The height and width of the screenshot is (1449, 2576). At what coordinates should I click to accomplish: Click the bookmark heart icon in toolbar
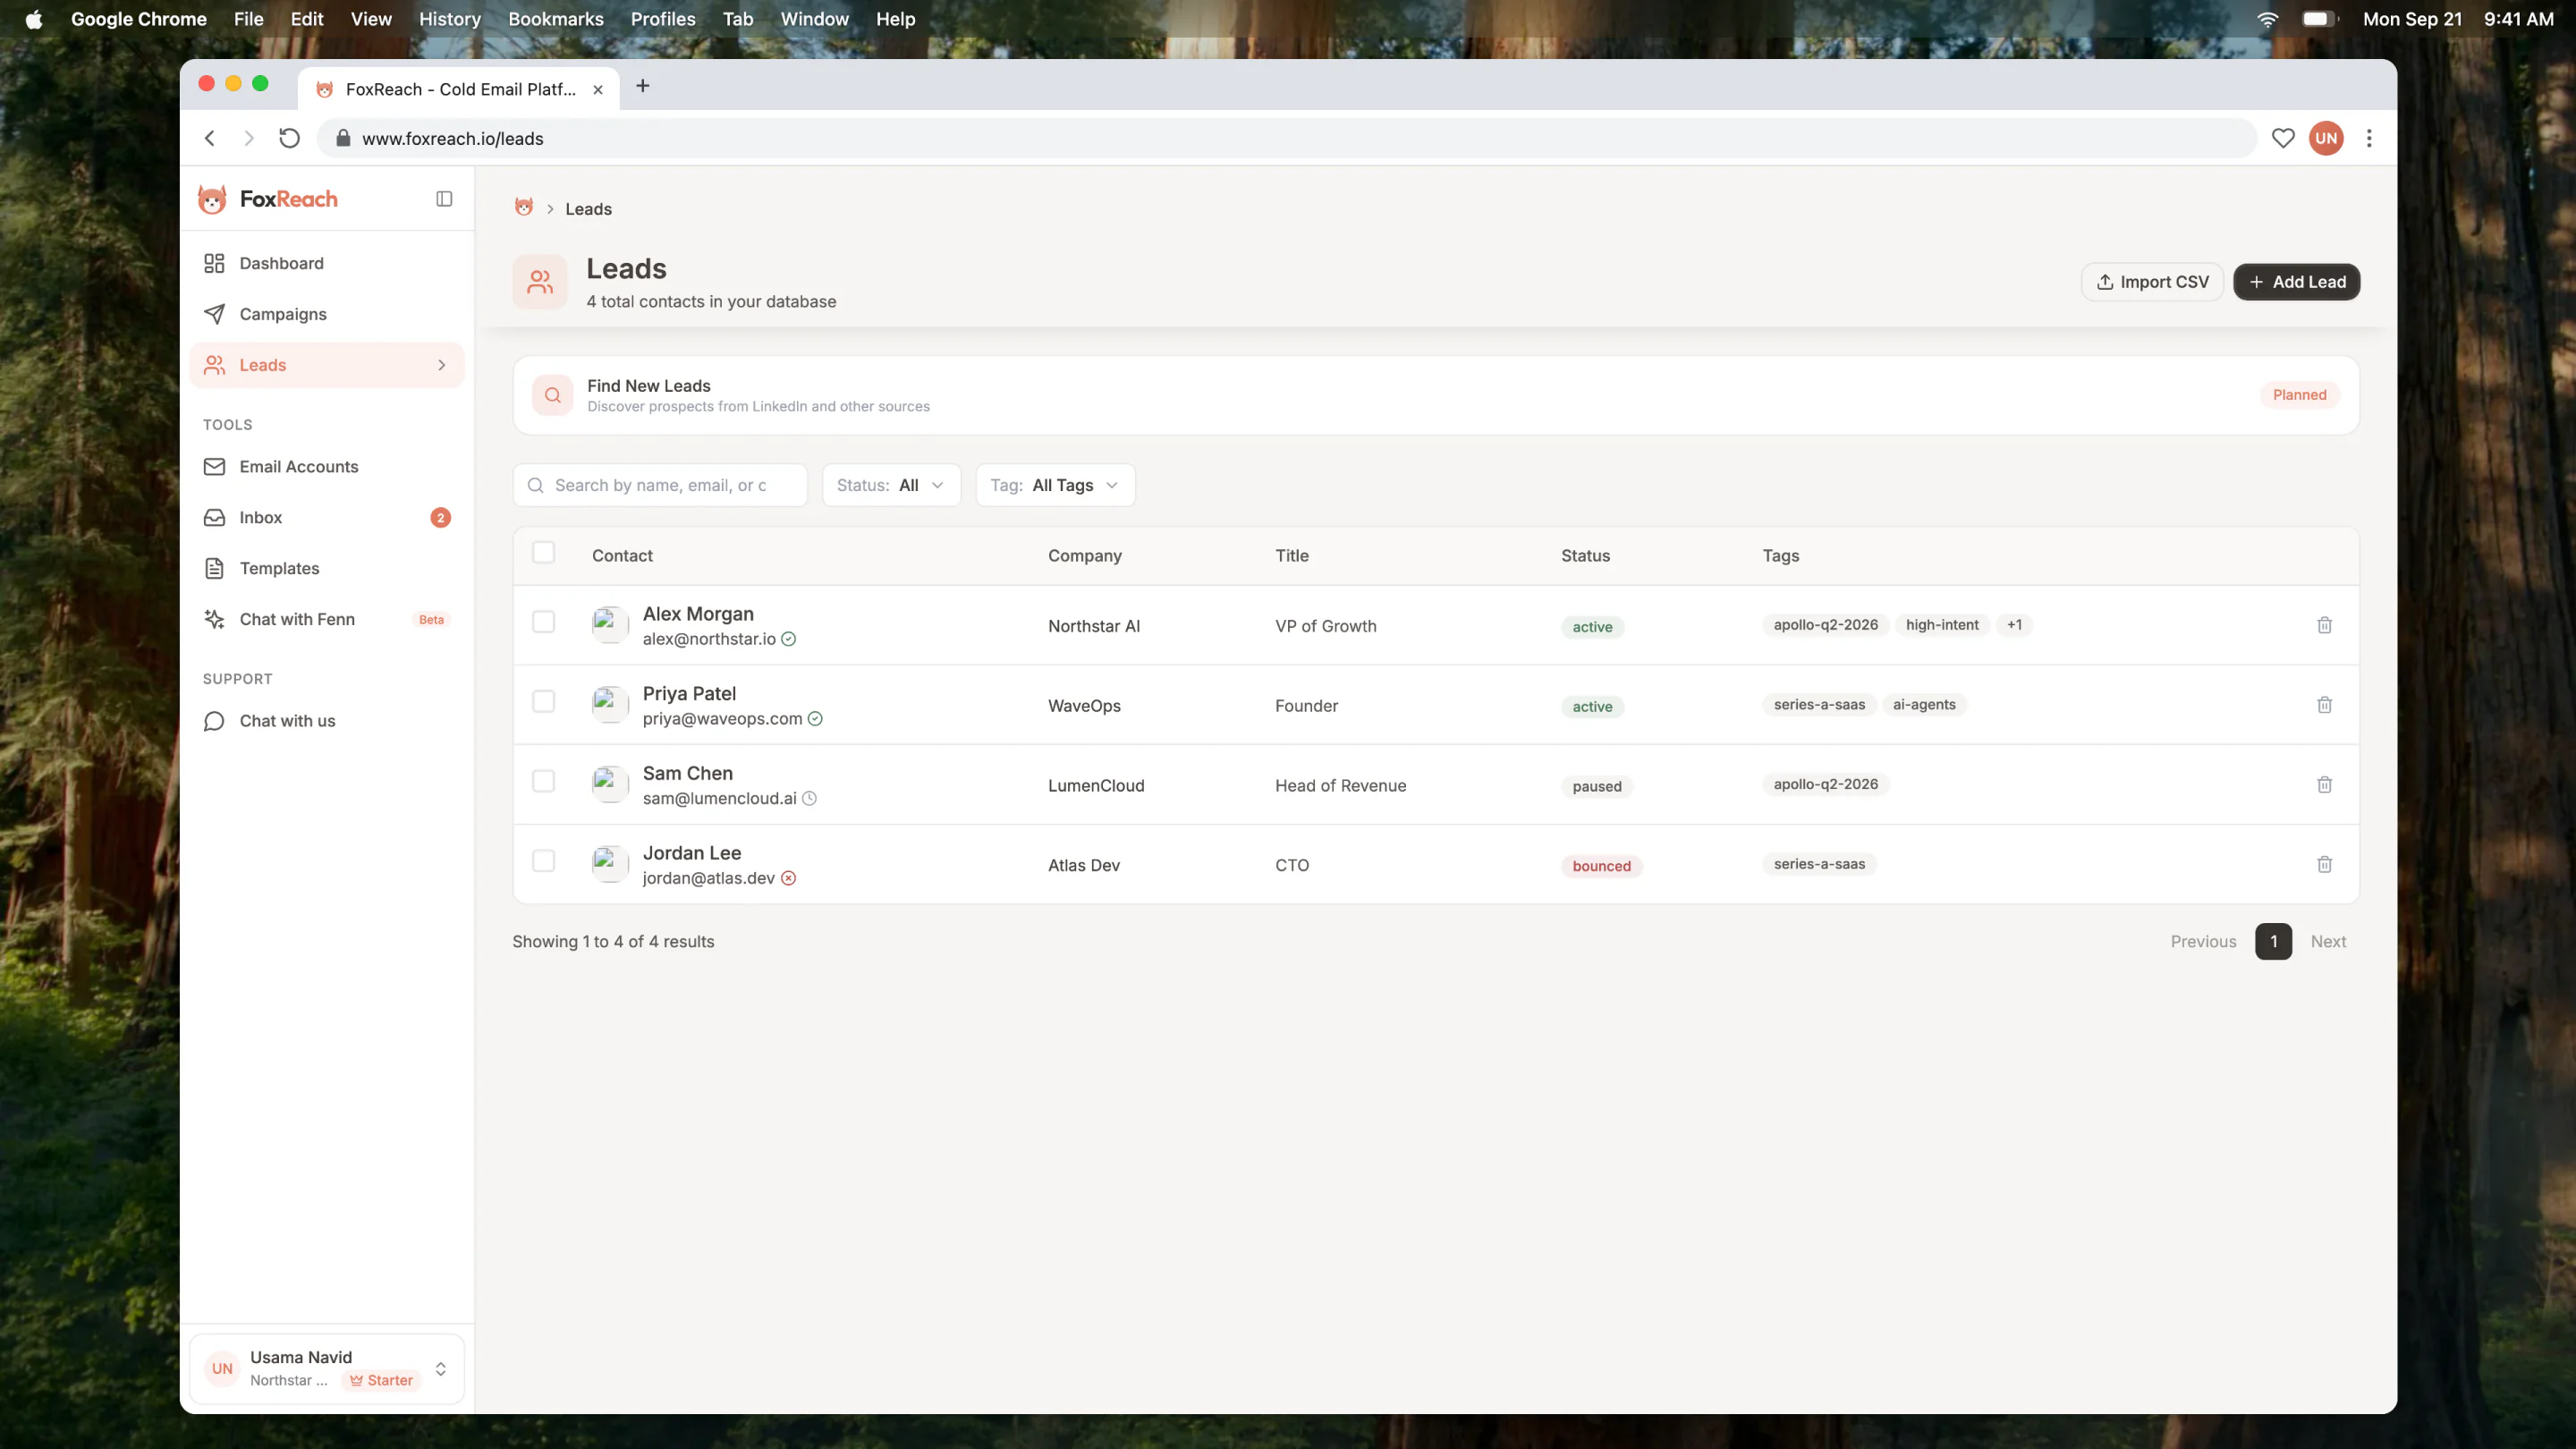coord(2283,138)
